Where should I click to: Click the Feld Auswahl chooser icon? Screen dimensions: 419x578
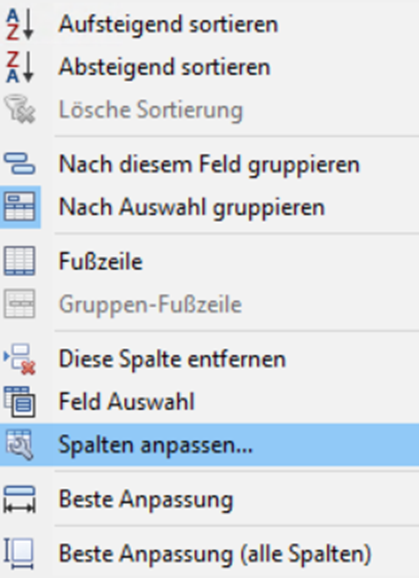20,402
